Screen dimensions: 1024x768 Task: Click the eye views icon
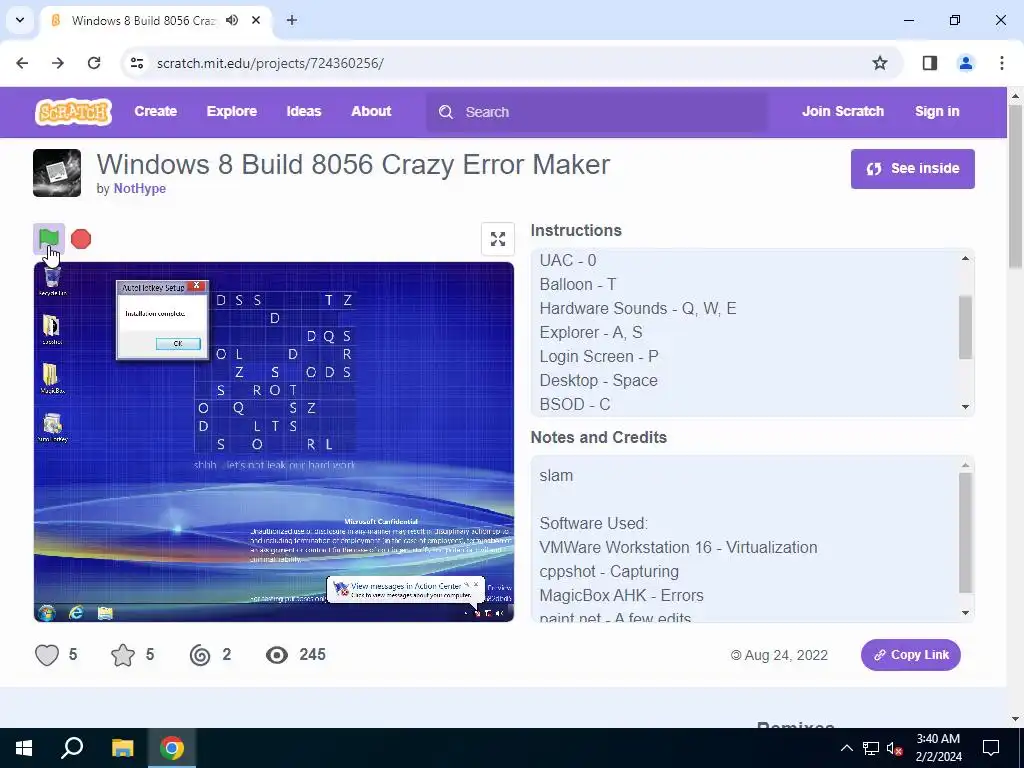click(x=277, y=655)
